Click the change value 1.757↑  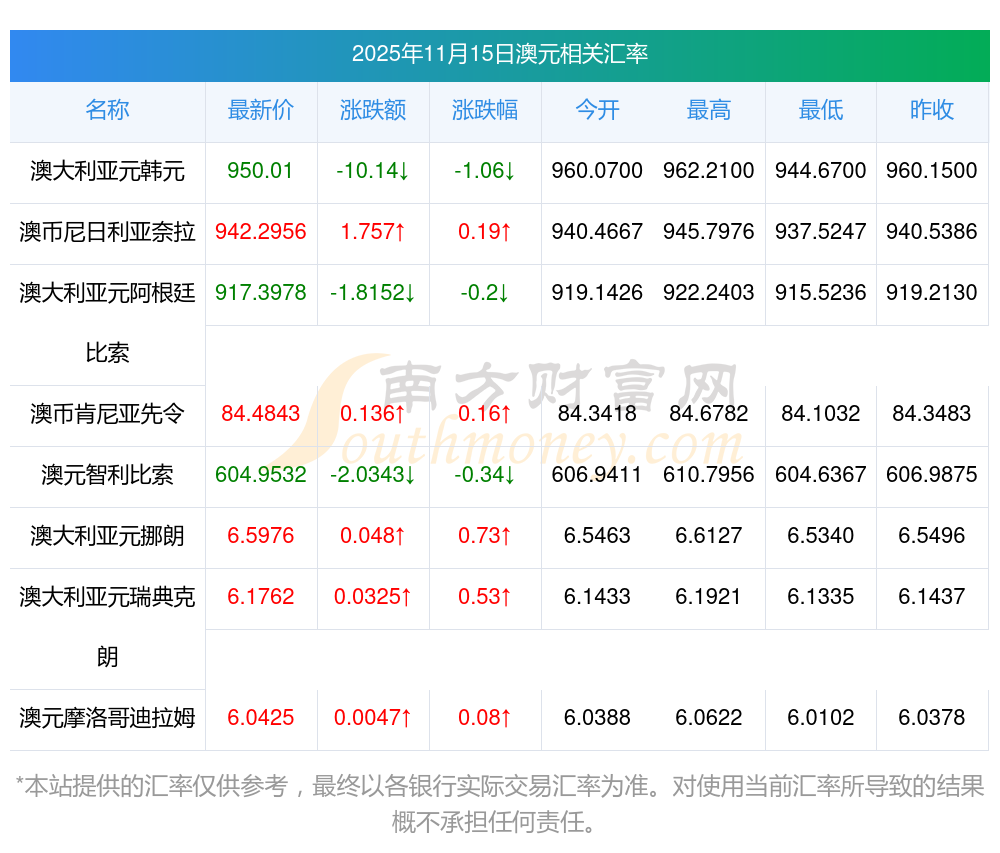click(372, 232)
